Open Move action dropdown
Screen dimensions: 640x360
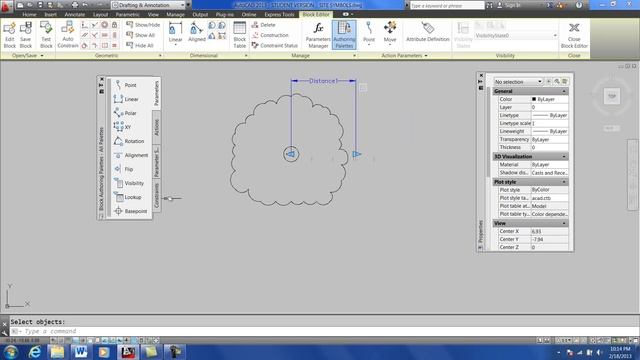click(x=390, y=44)
